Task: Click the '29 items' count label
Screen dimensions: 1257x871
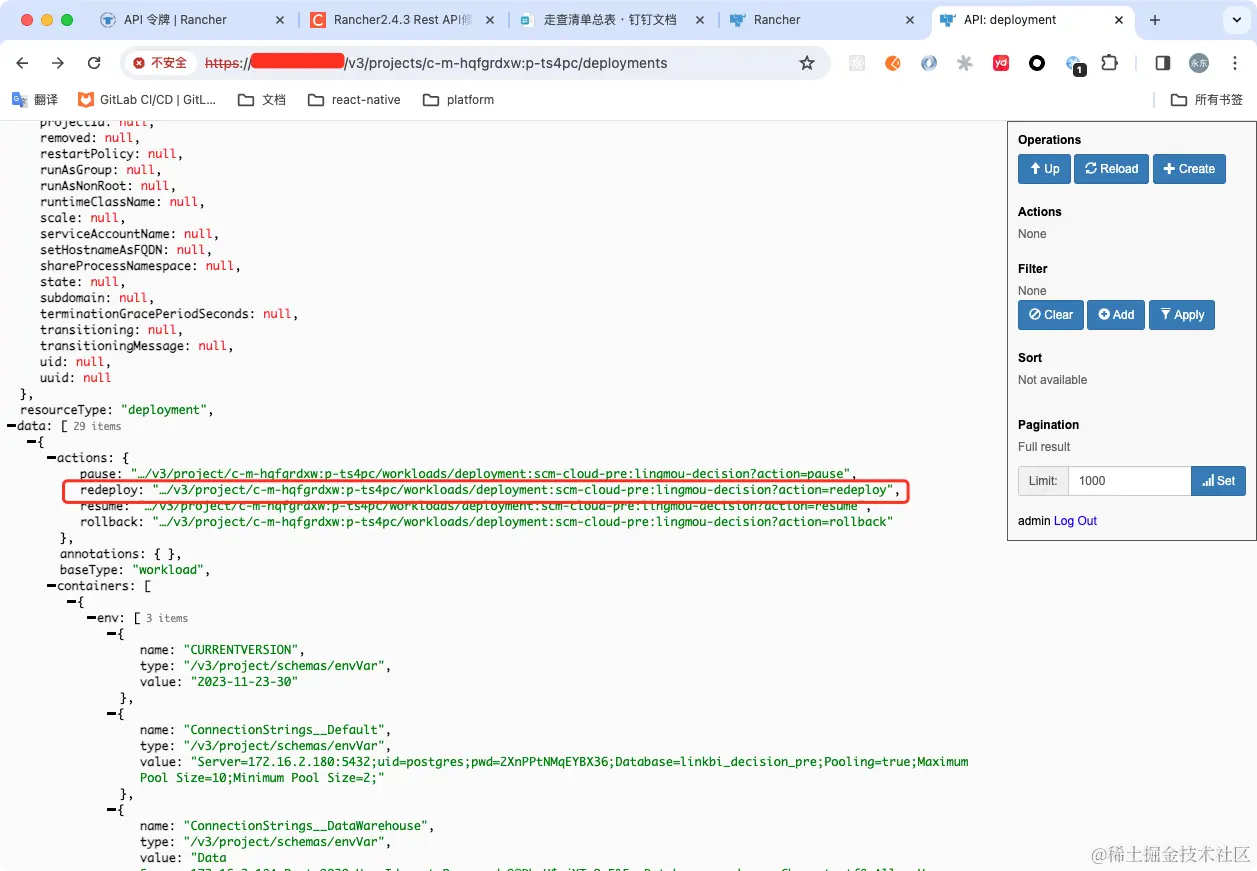Action: [x=97, y=426]
